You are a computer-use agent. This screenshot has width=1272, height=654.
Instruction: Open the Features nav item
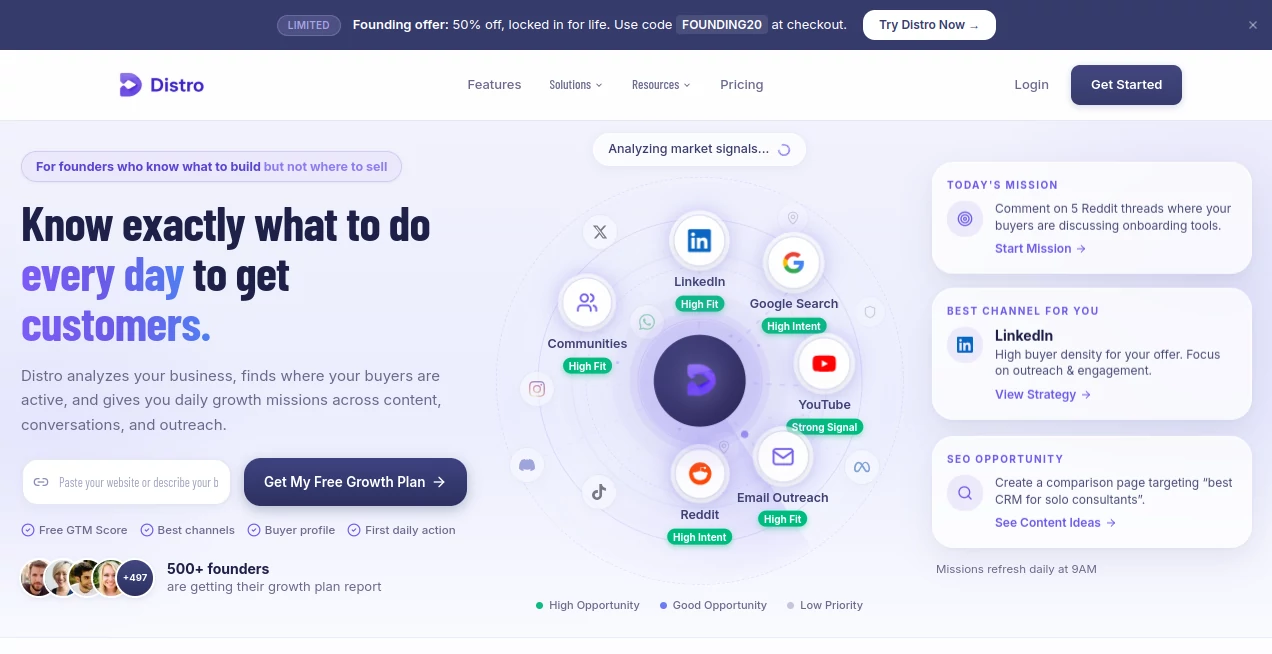point(494,85)
